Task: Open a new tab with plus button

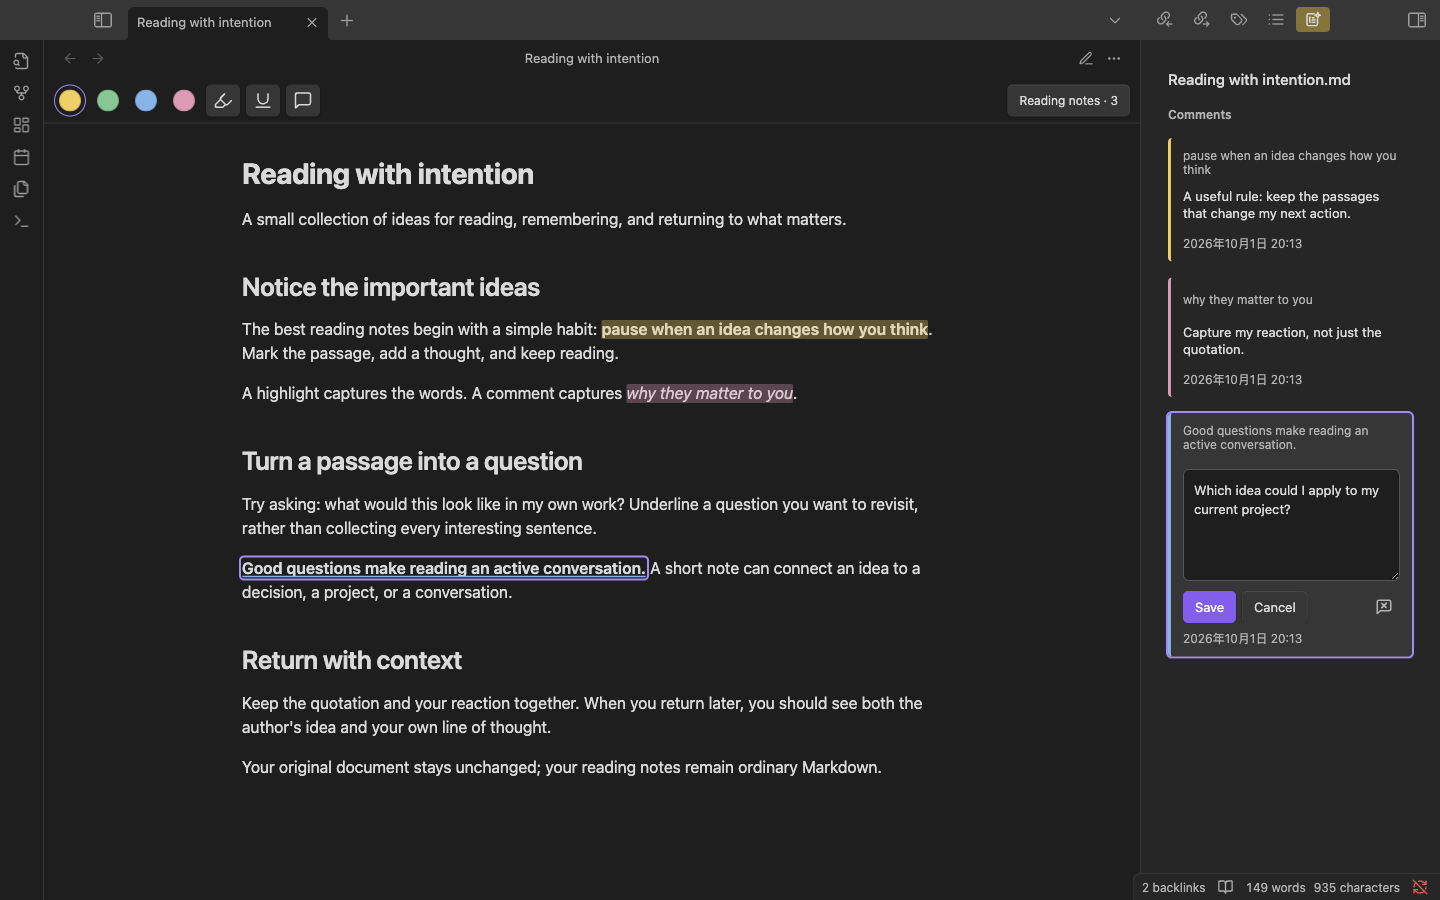Action: point(347,21)
